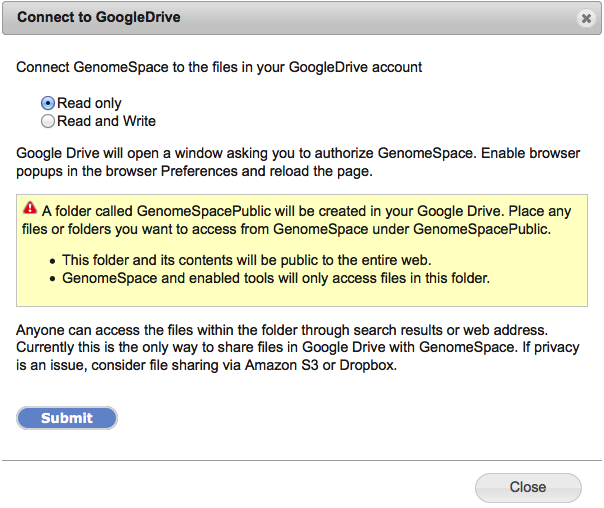Click the 'Connect to GoogleDrive' dialog title
604x508 pixels.
tap(99, 18)
